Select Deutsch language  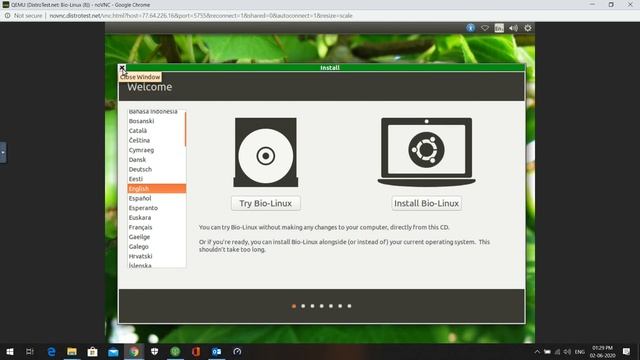(156, 169)
